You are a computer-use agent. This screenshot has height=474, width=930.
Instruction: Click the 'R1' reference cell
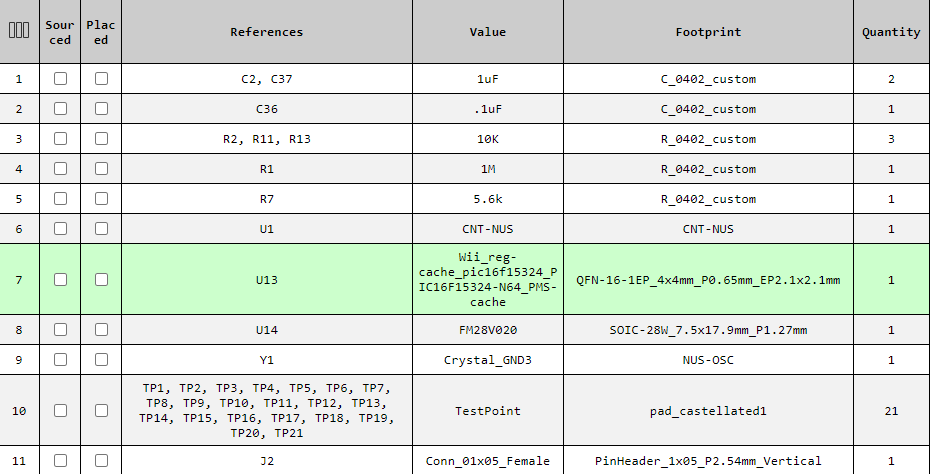click(x=267, y=169)
